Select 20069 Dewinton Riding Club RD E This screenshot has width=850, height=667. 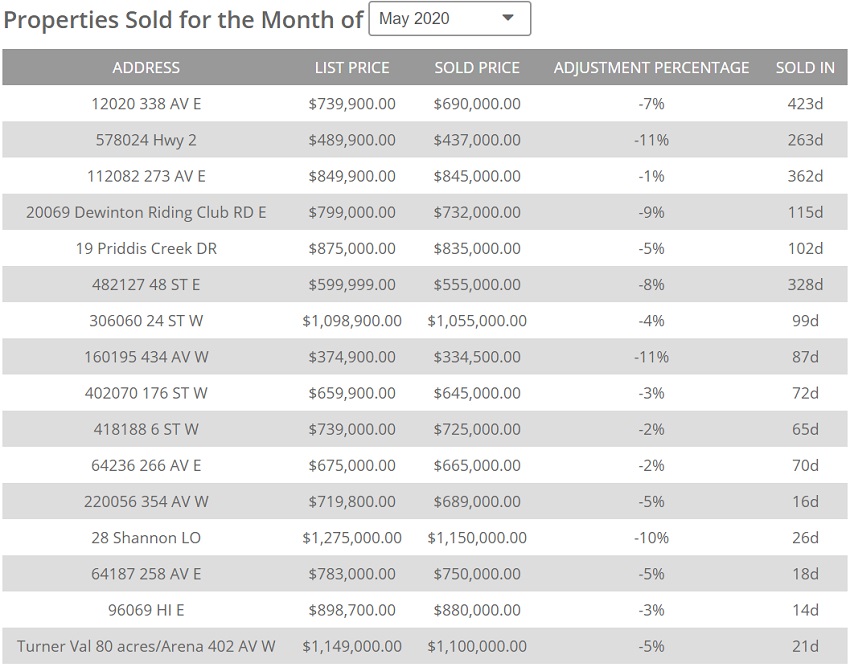tap(146, 212)
